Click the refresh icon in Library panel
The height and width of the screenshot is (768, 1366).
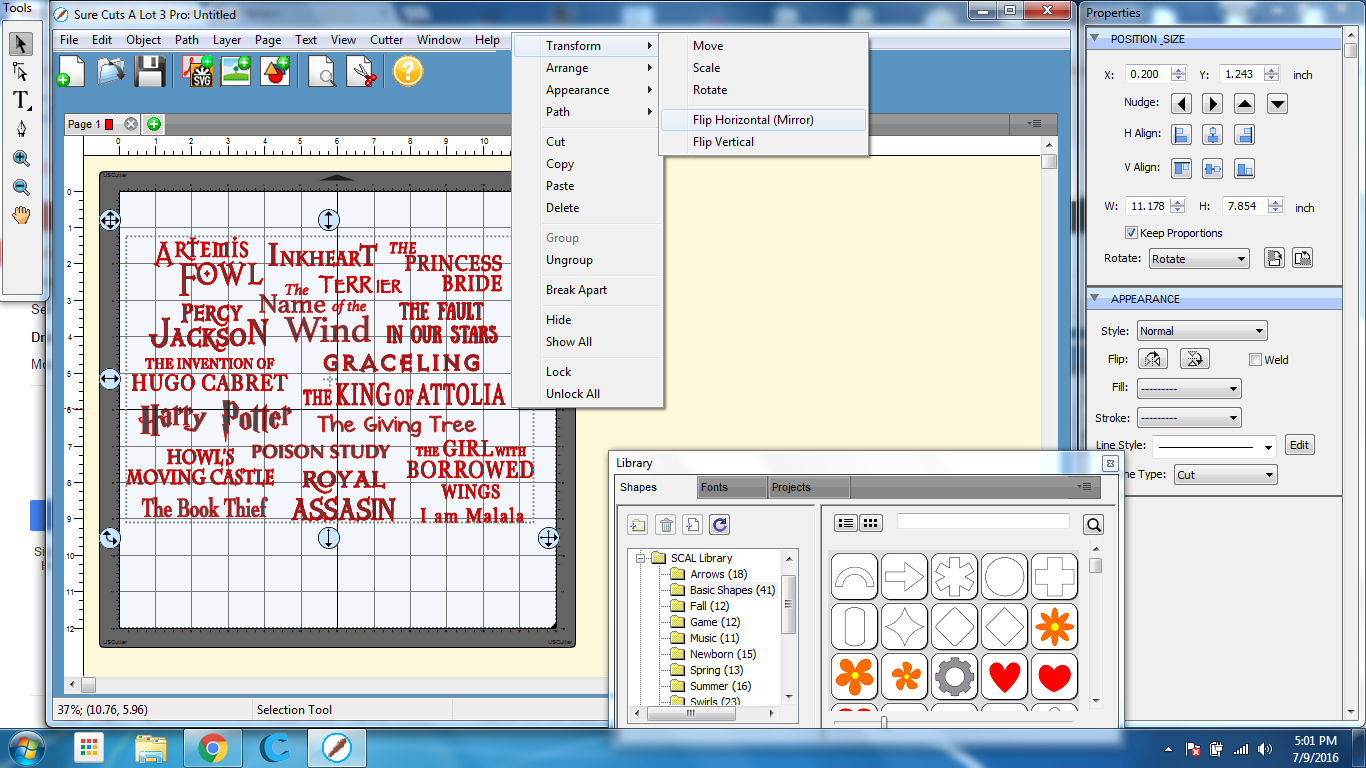[719, 524]
